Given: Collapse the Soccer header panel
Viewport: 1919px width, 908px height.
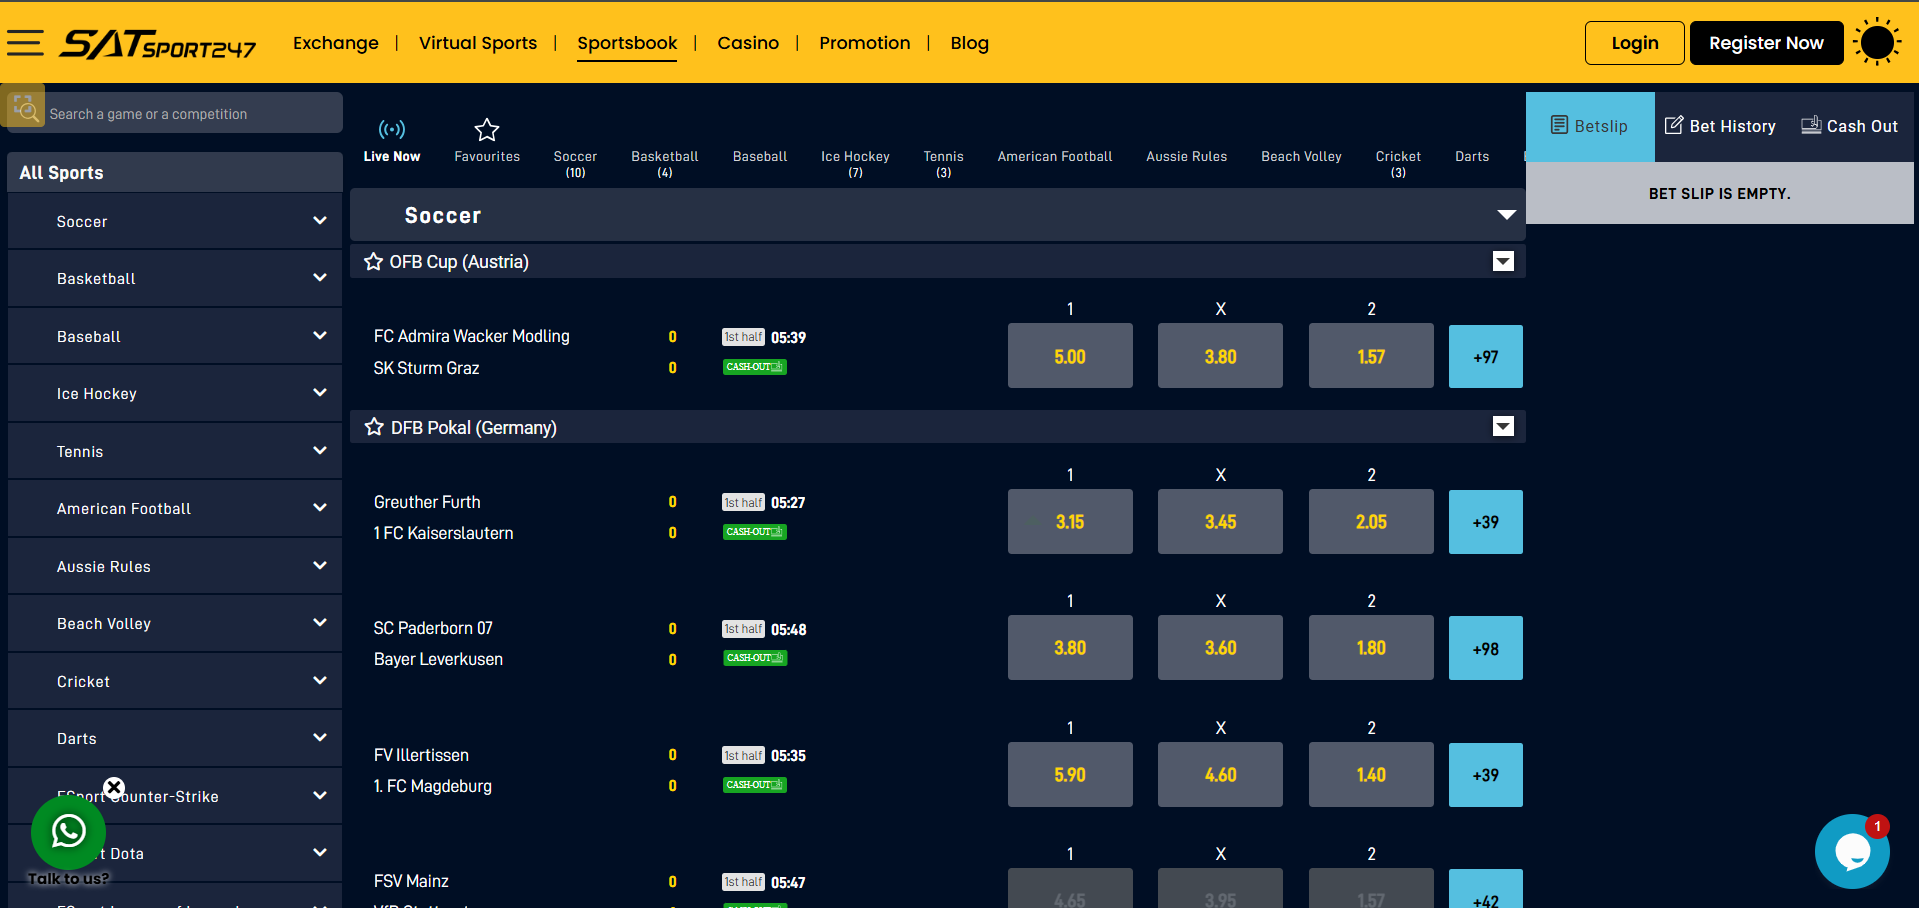Looking at the screenshot, I should click(1507, 214).
